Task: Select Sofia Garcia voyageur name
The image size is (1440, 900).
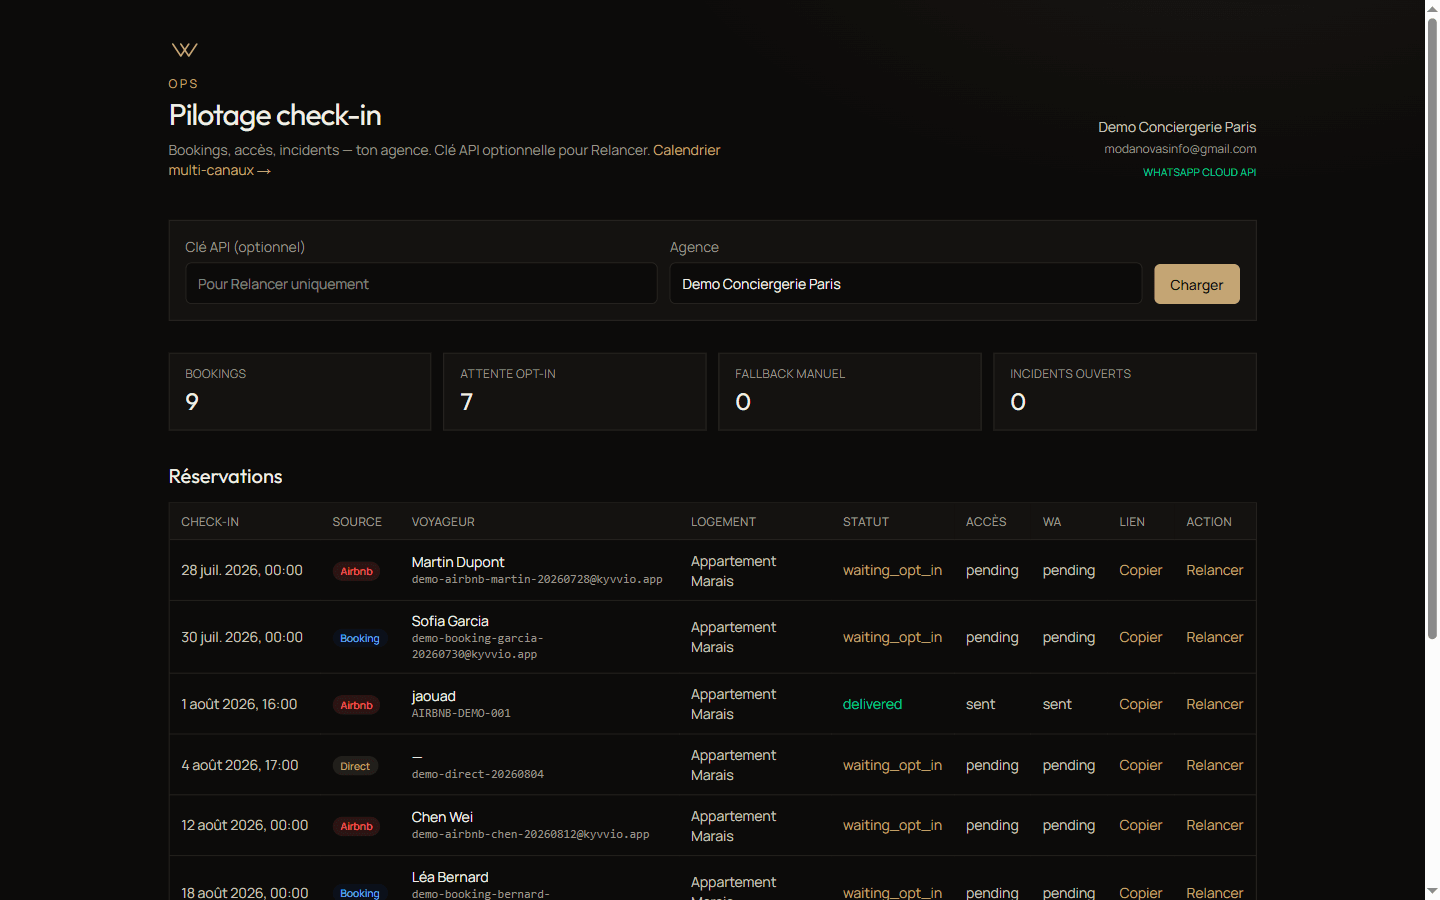Action: [x=450, y=621]
